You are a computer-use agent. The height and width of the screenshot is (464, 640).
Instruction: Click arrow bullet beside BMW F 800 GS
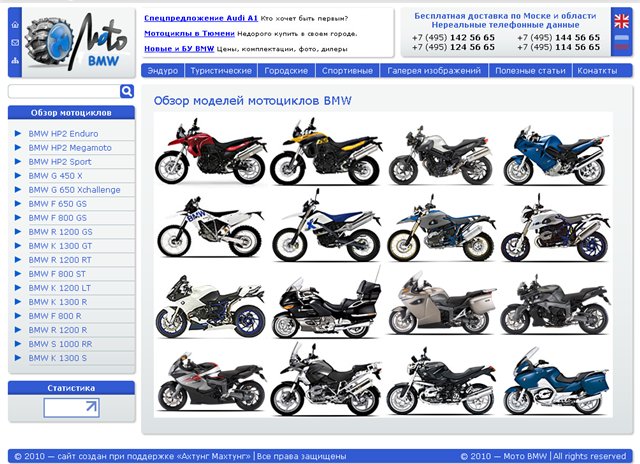point(18,218)
